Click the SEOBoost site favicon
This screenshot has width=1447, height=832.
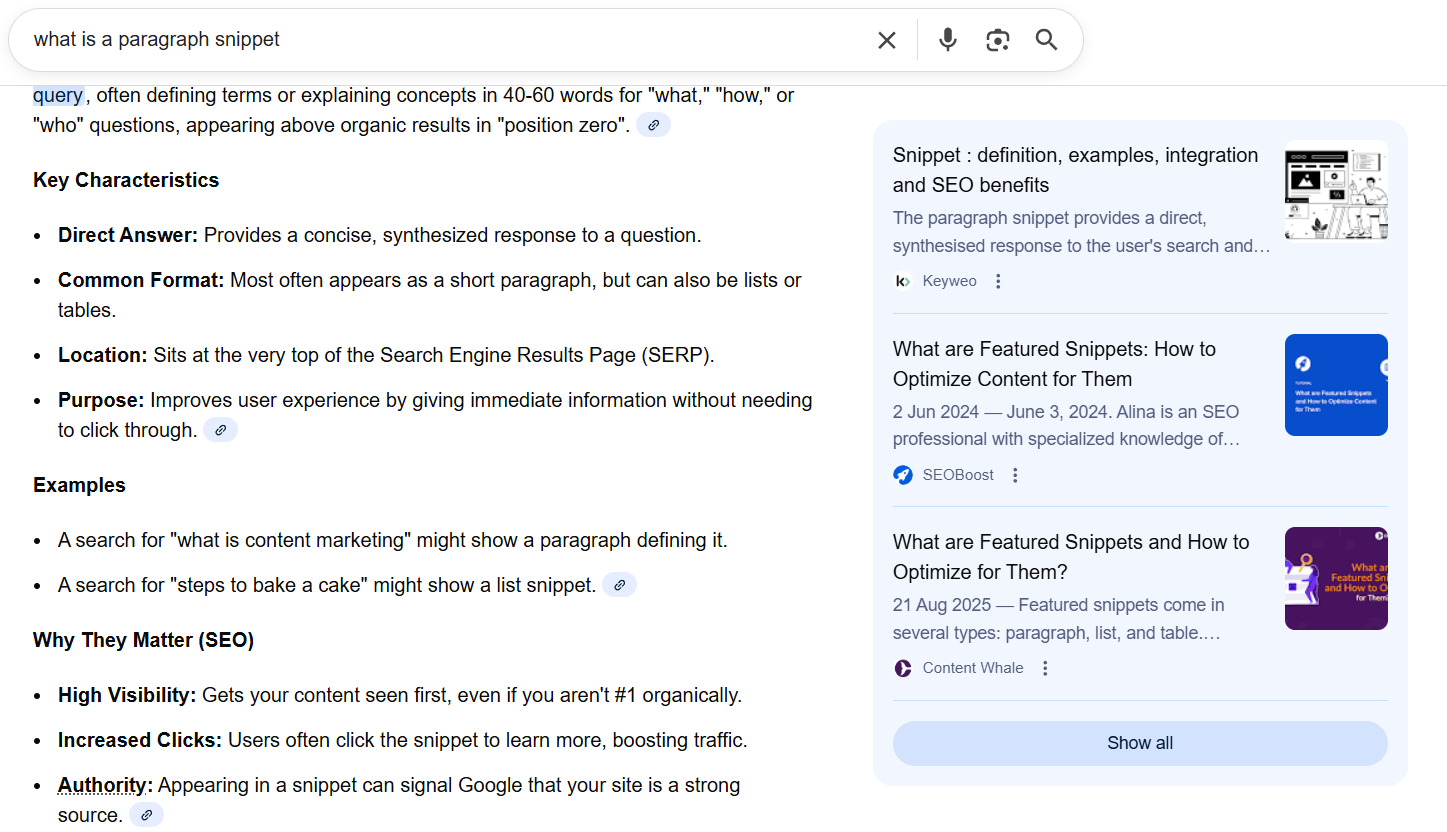point(903,475)
